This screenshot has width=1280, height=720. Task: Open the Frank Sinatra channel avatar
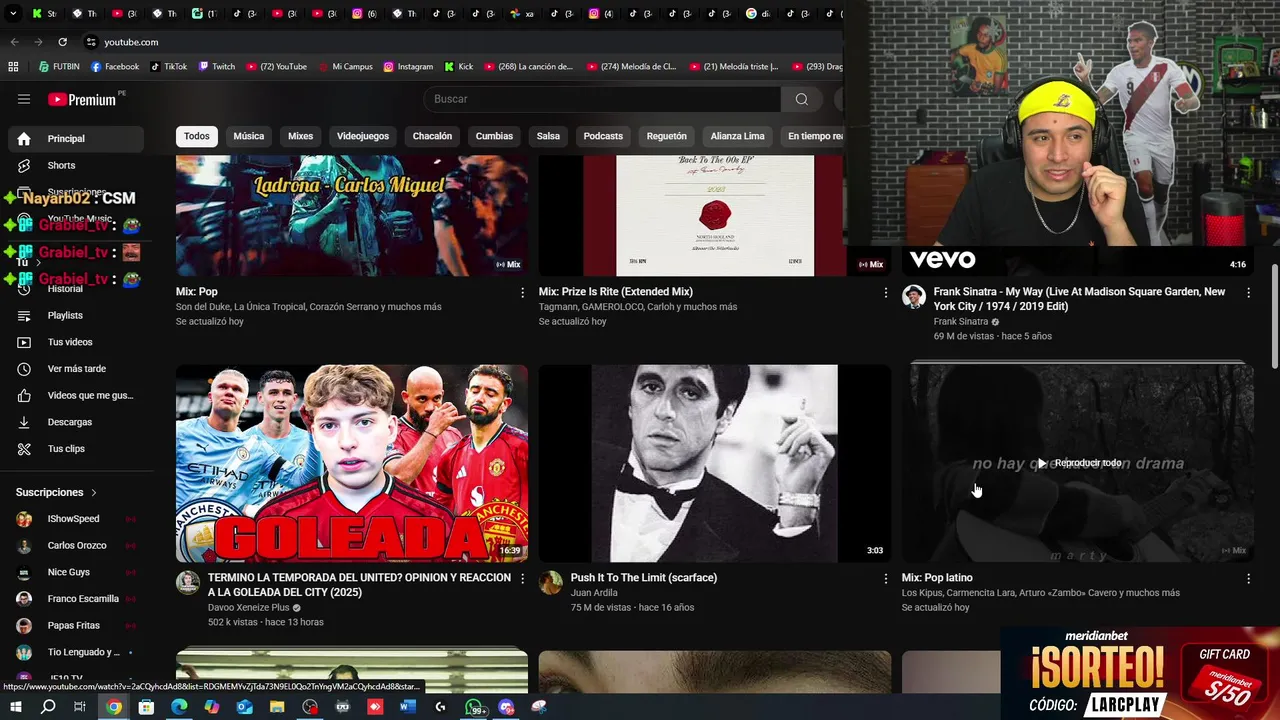[914, 297]
